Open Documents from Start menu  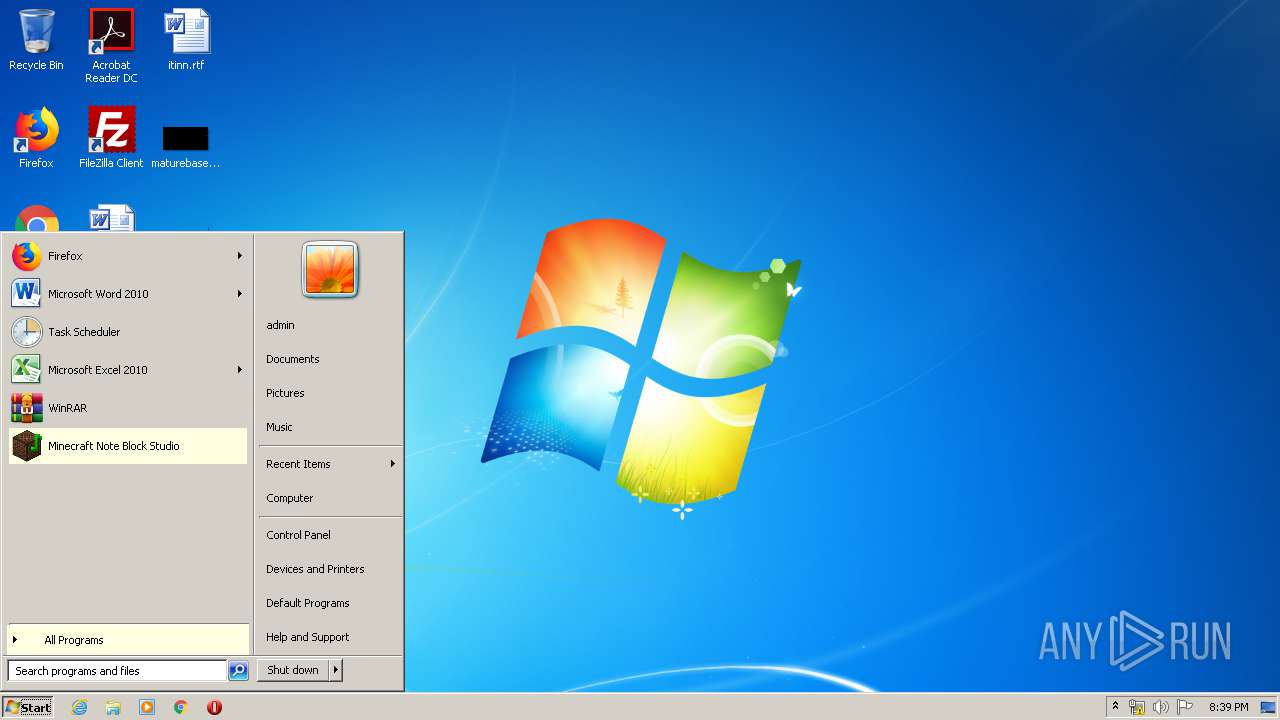(293, 359)
